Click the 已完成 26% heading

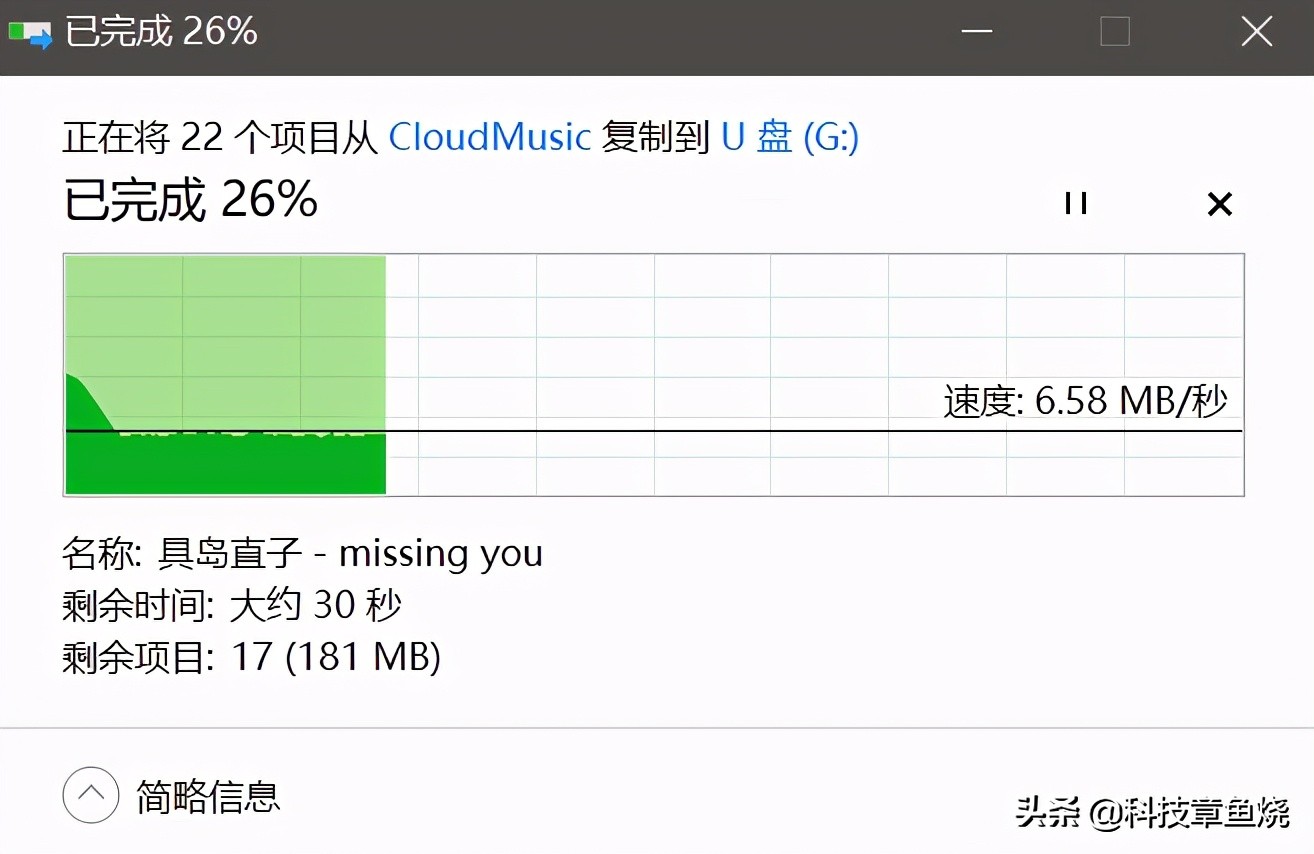[188, 201]
